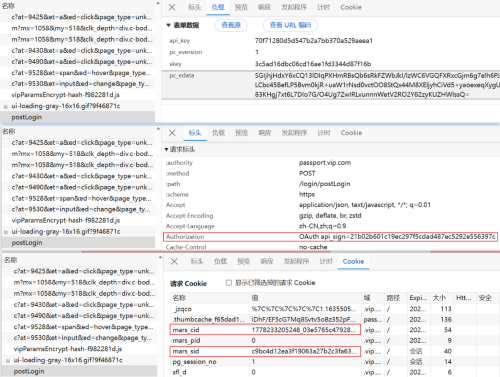
Task: Click the gif file icon in the middle panel list
Action: [5, 232]
